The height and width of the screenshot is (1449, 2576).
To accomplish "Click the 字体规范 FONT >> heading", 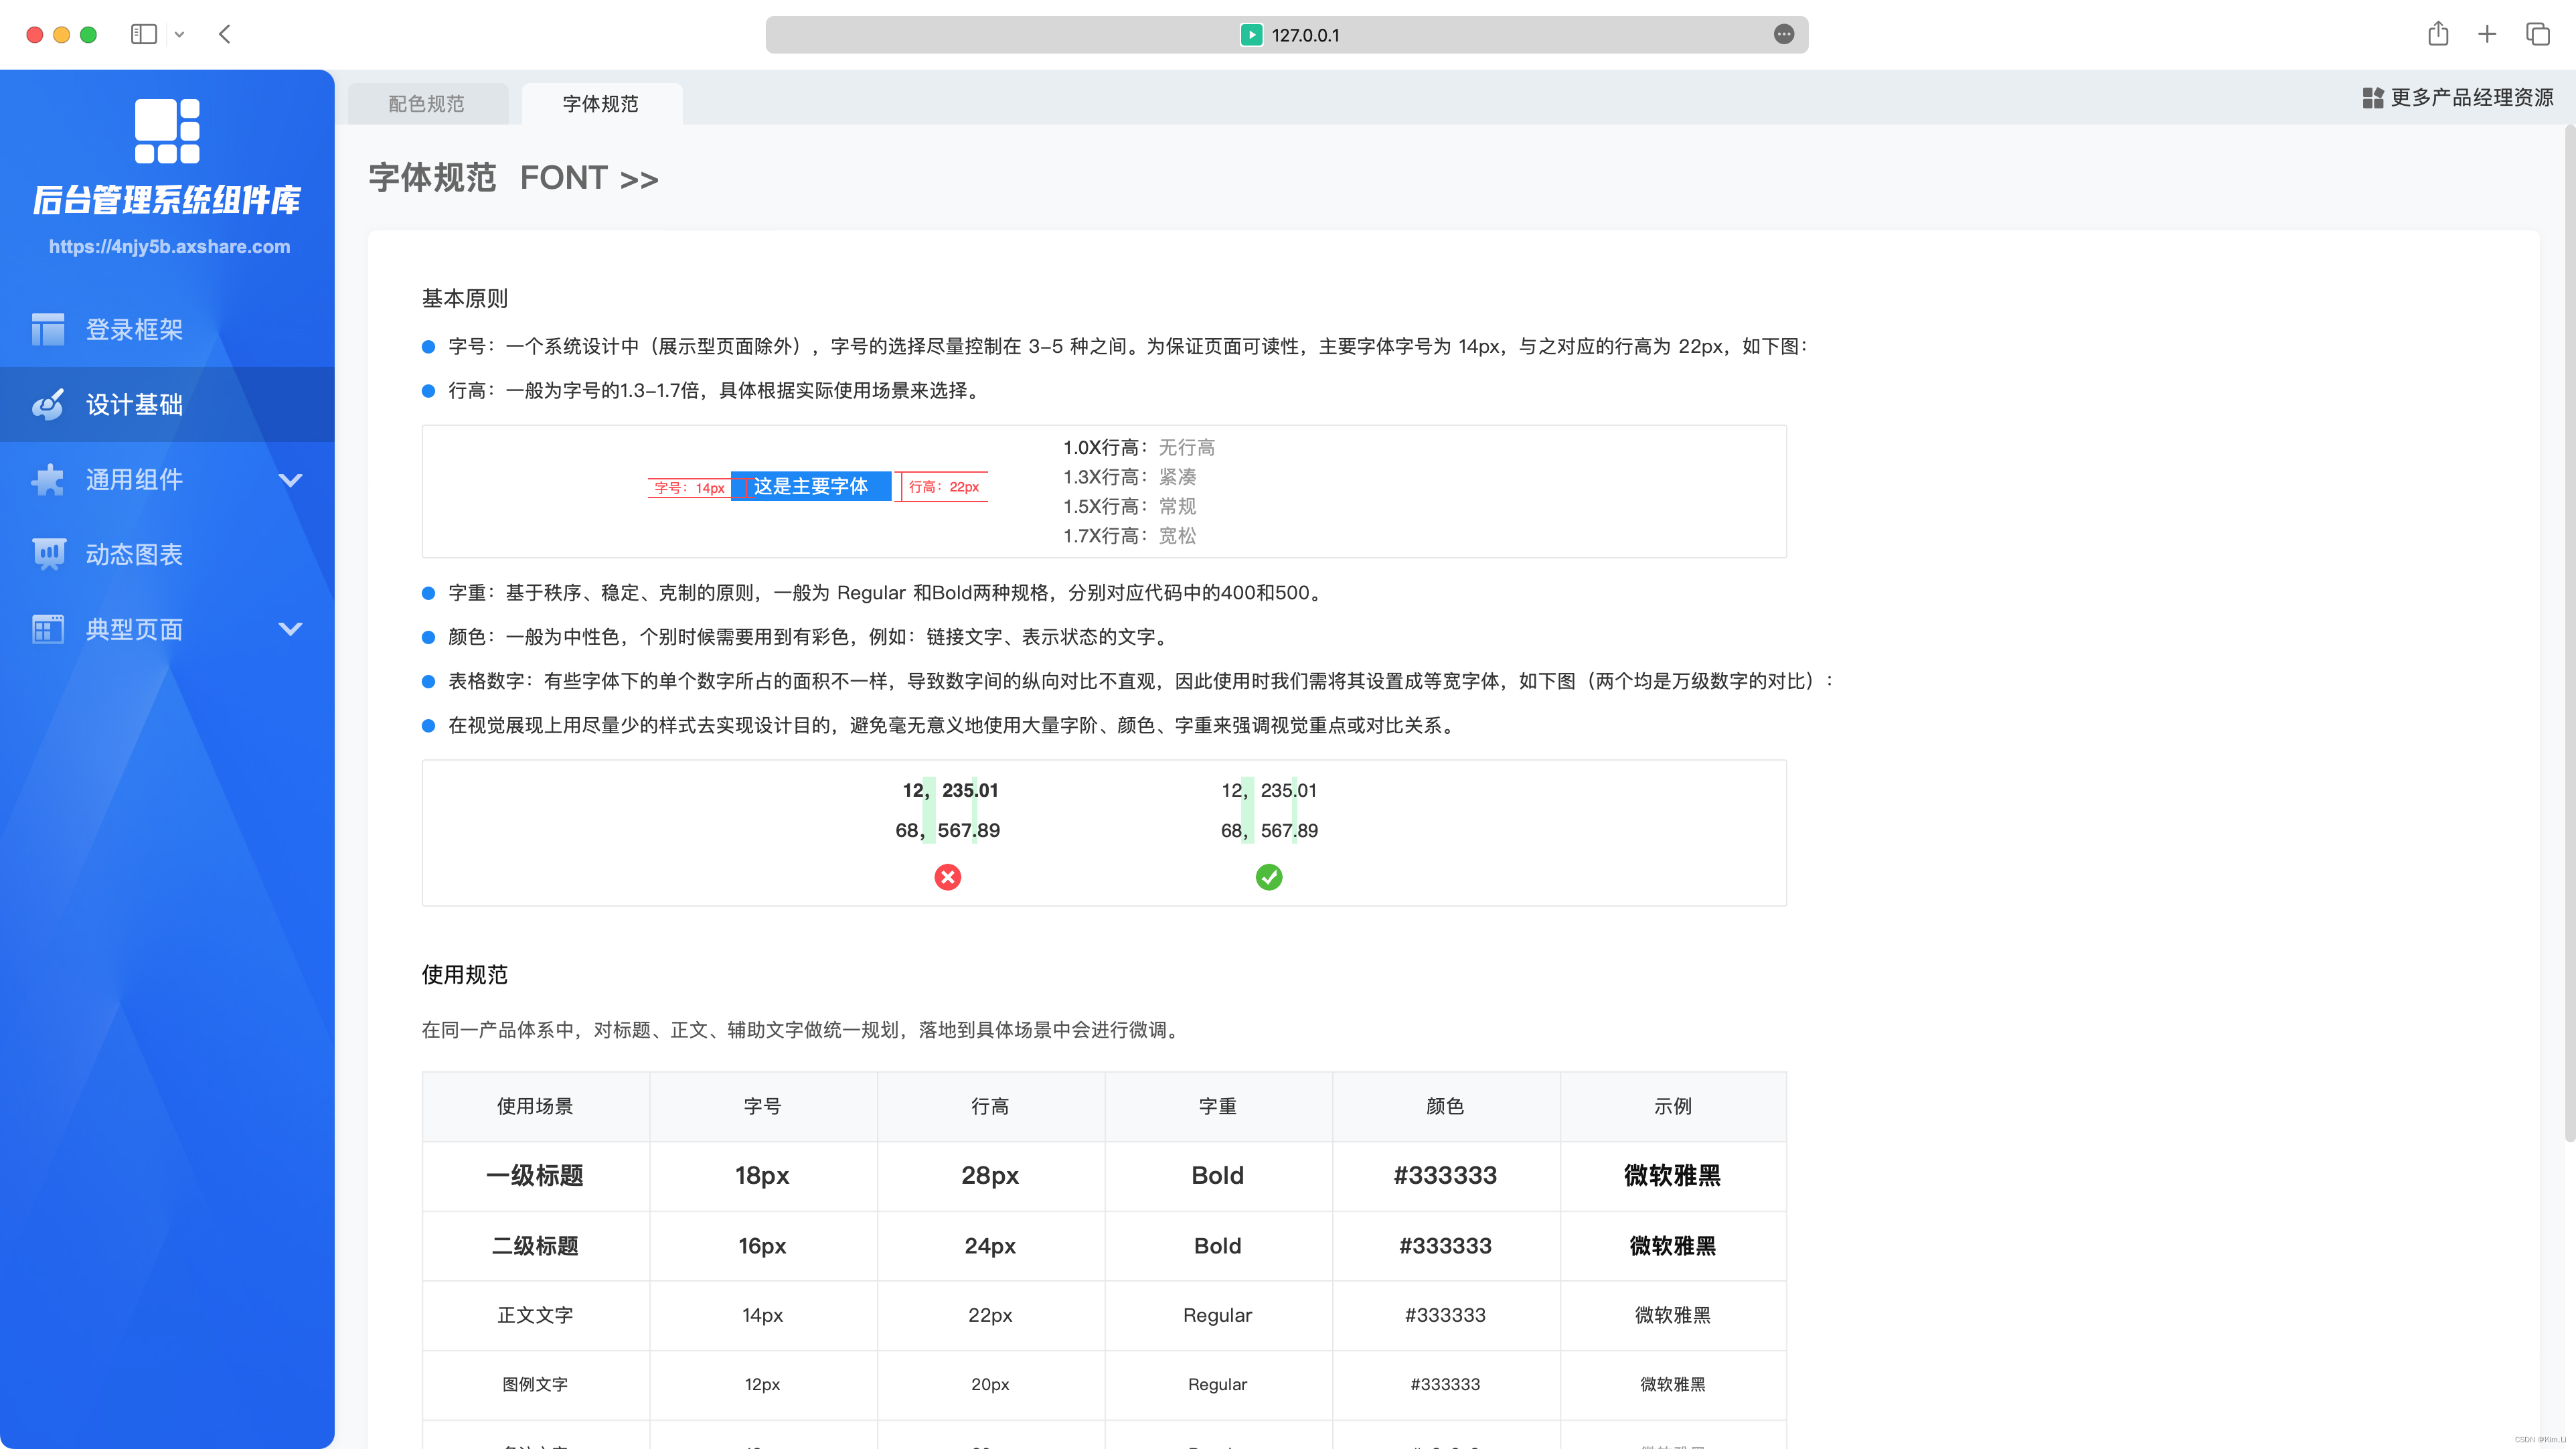I will 513,178.
